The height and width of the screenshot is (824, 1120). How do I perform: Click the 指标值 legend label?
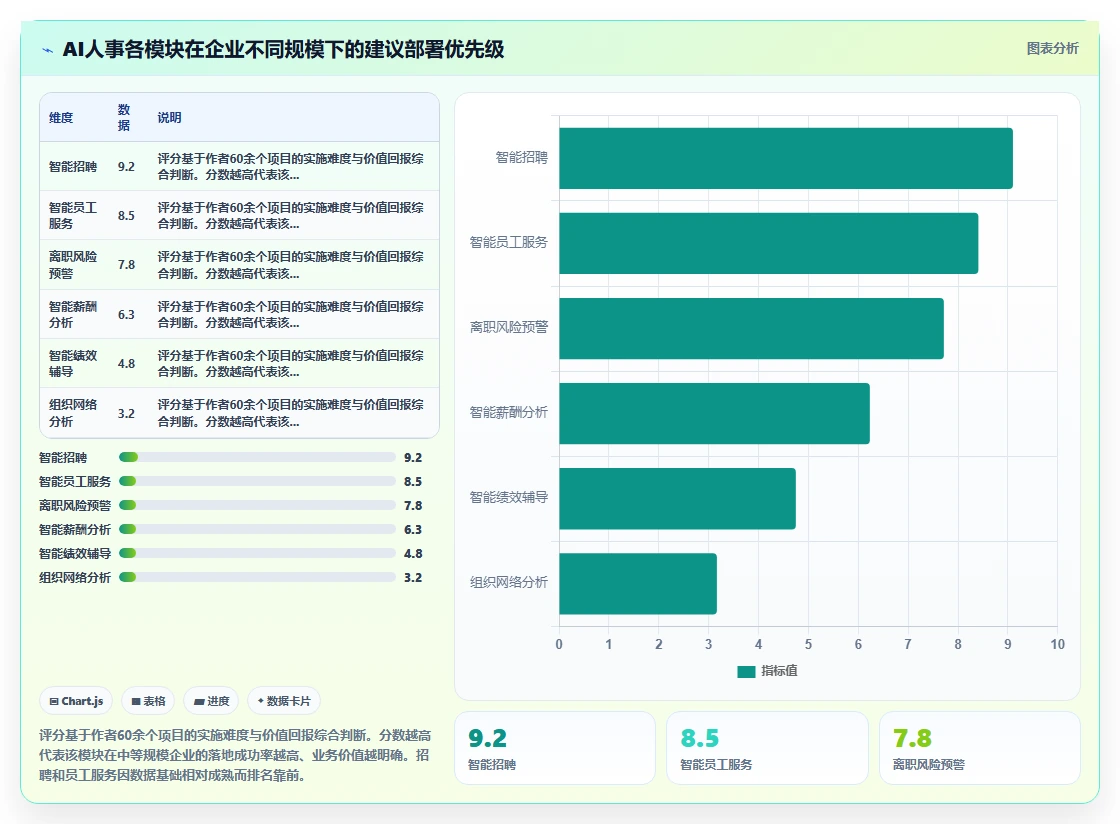[x=779, y=670]
